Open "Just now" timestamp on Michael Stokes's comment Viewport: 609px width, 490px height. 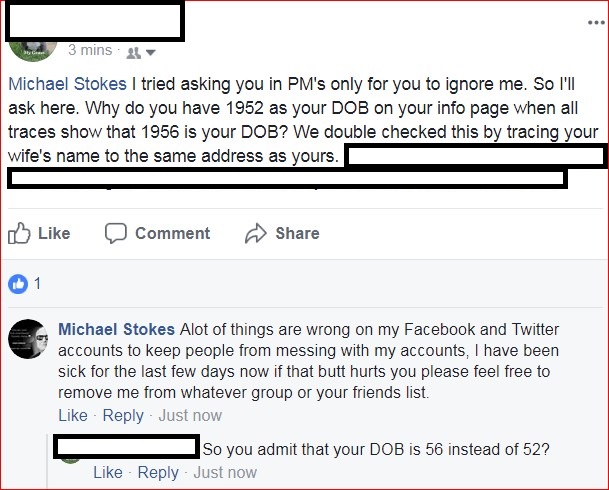pyautogui.click(x=190, y=415)
